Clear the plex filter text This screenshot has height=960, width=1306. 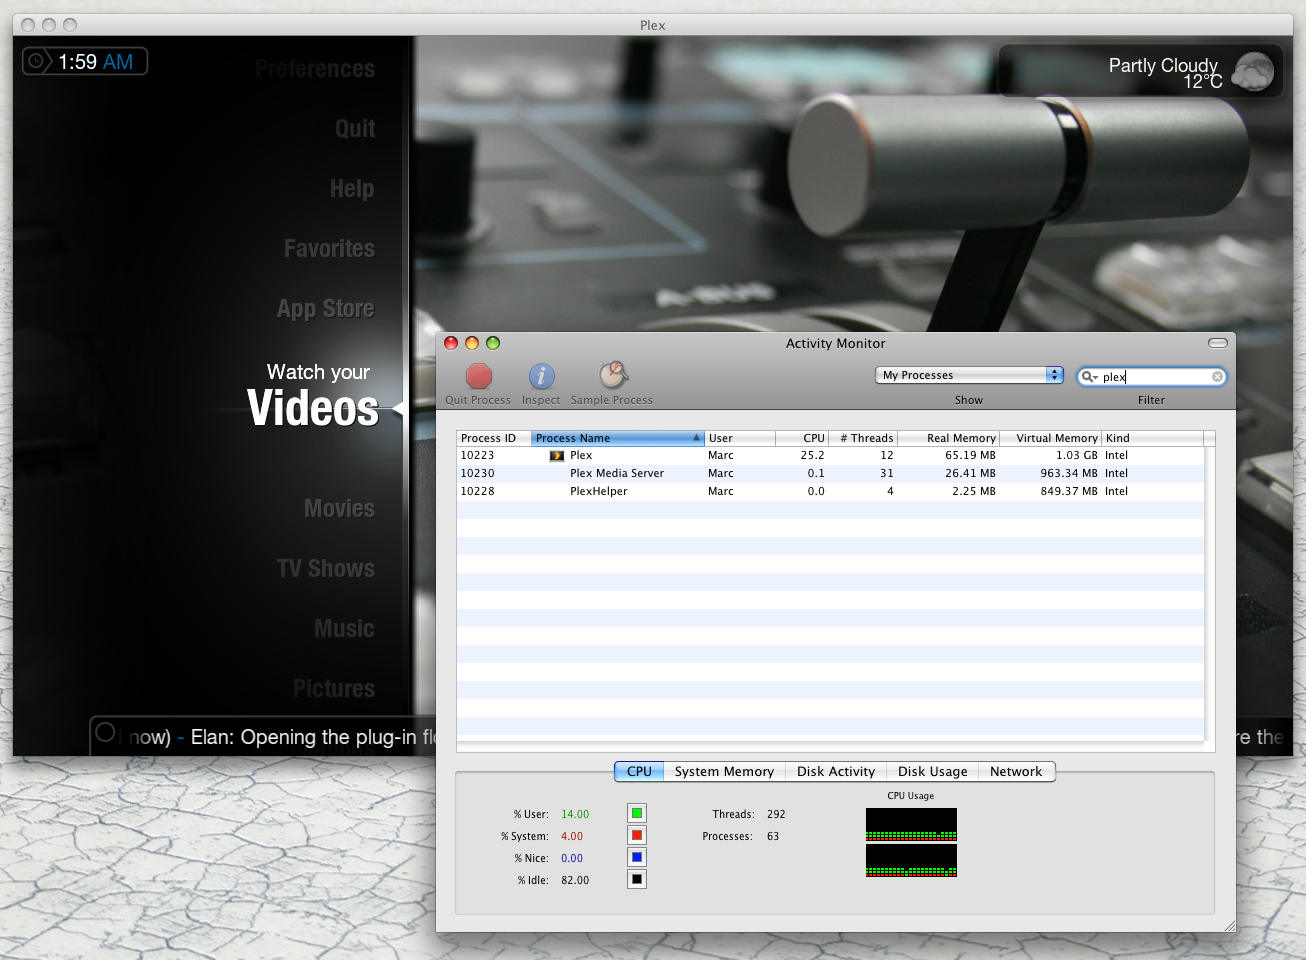1217,377
